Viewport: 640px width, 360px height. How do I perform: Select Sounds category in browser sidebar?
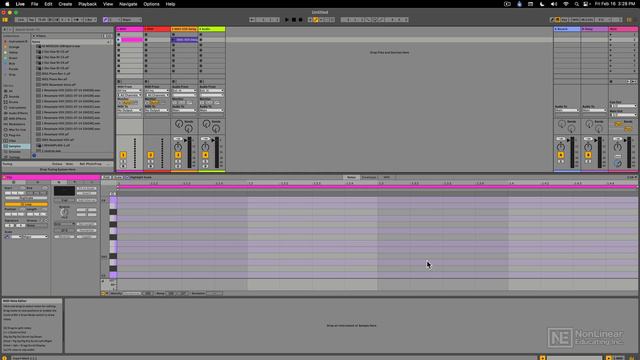coord(13,97)
